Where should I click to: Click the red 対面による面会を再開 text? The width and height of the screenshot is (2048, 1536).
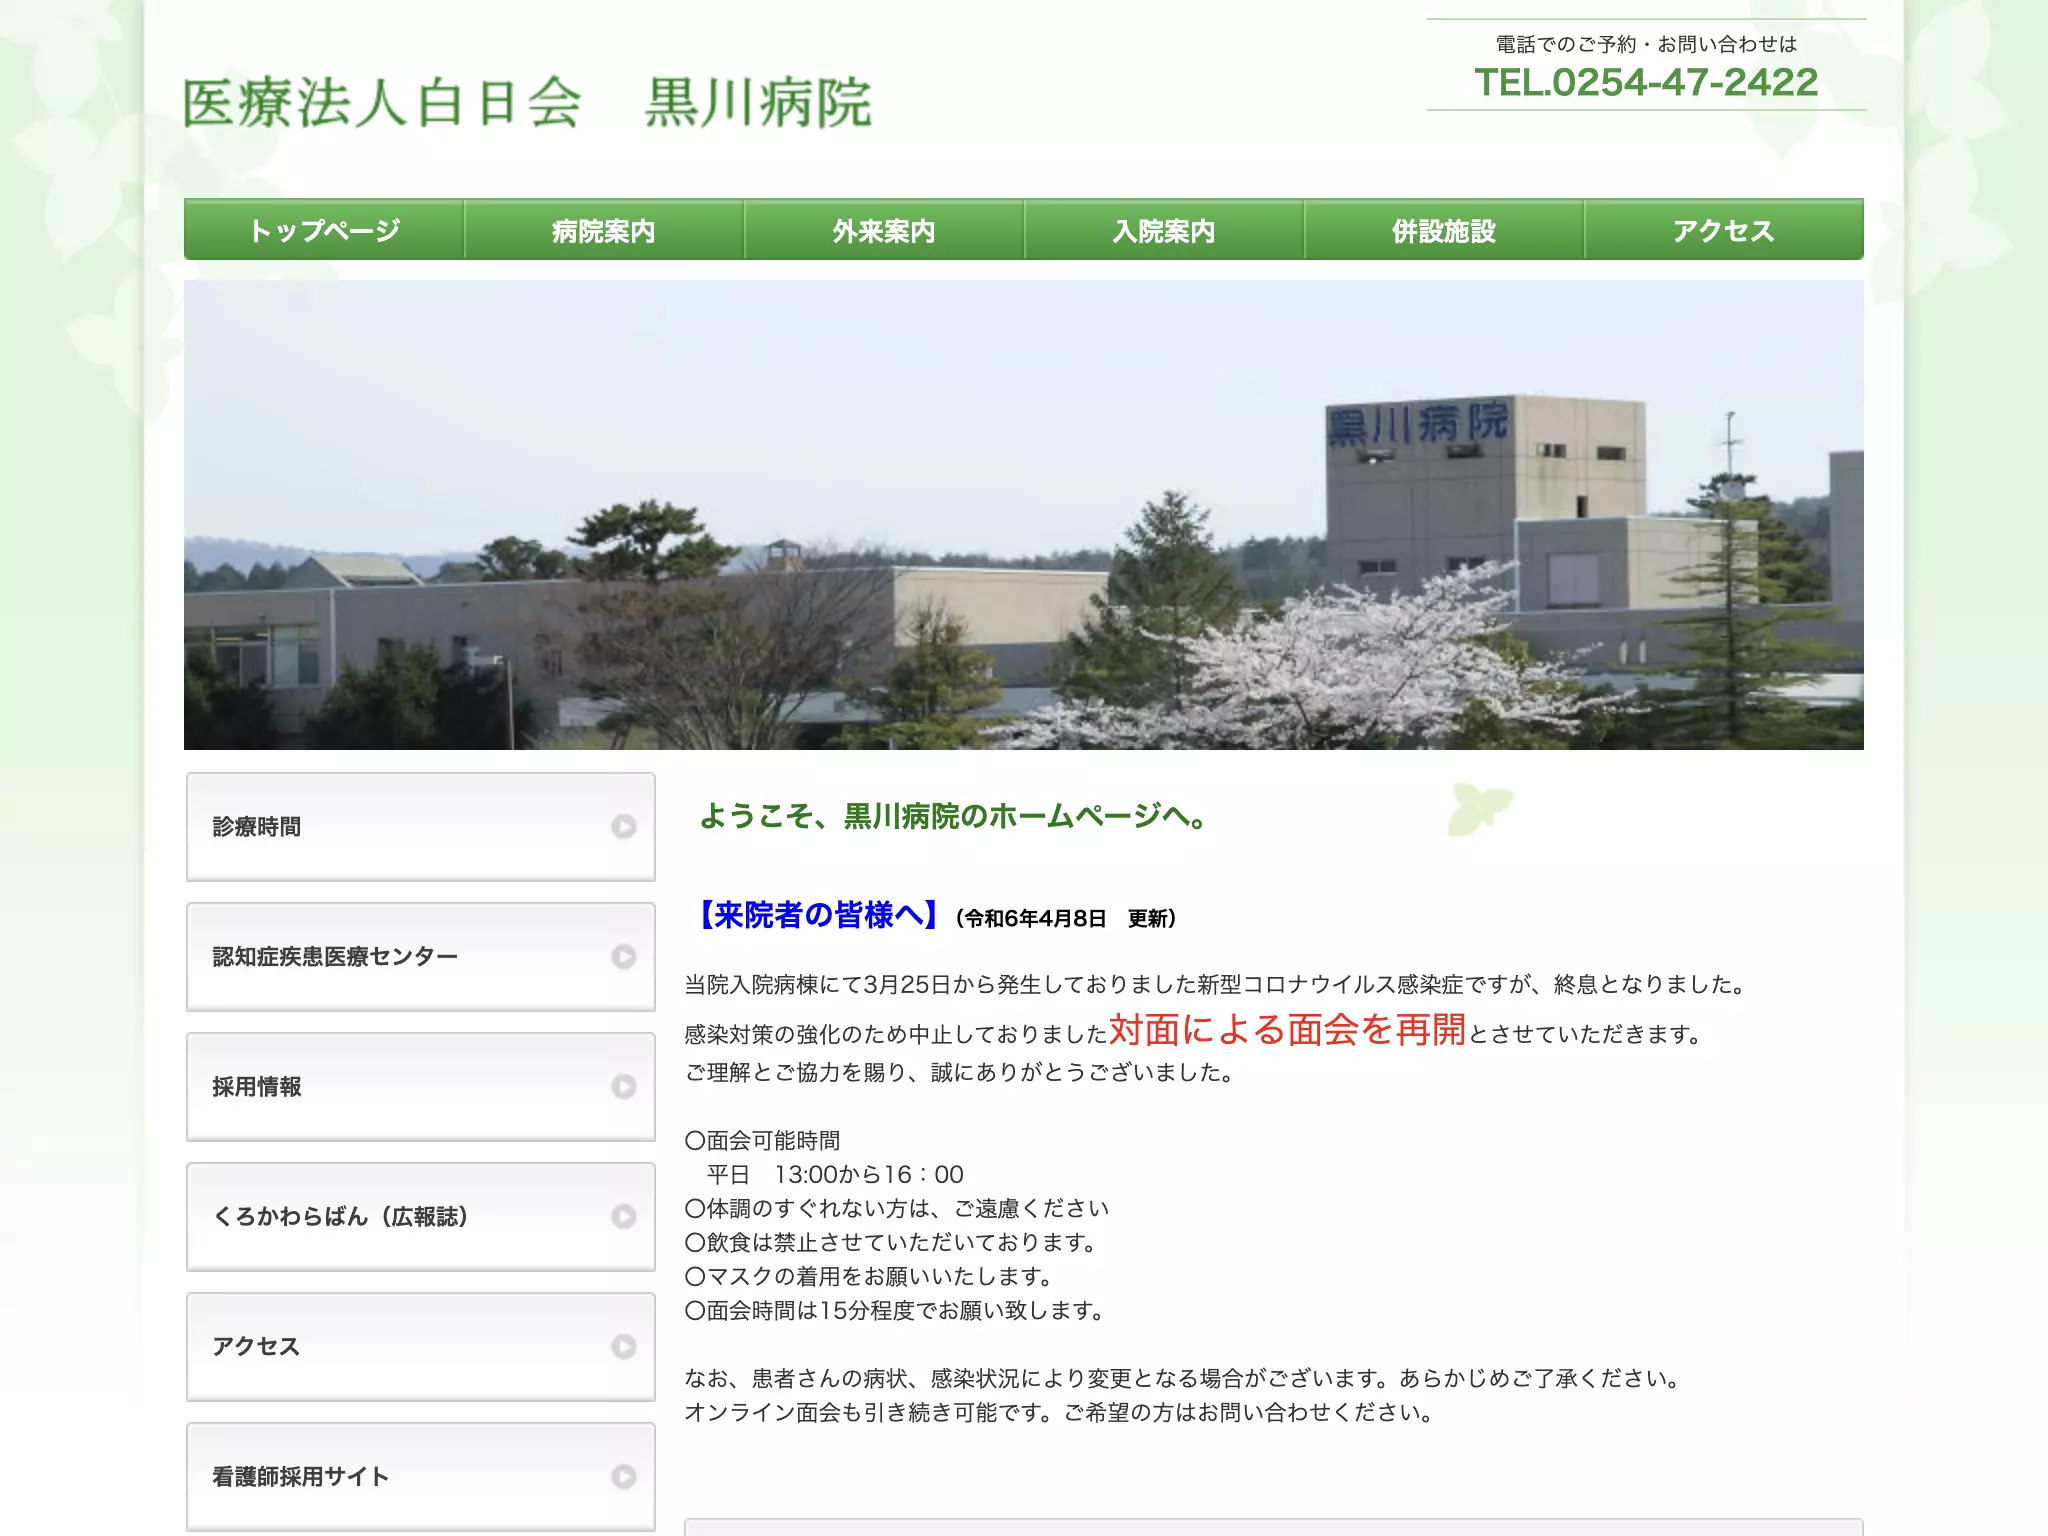(1287, 1029)
